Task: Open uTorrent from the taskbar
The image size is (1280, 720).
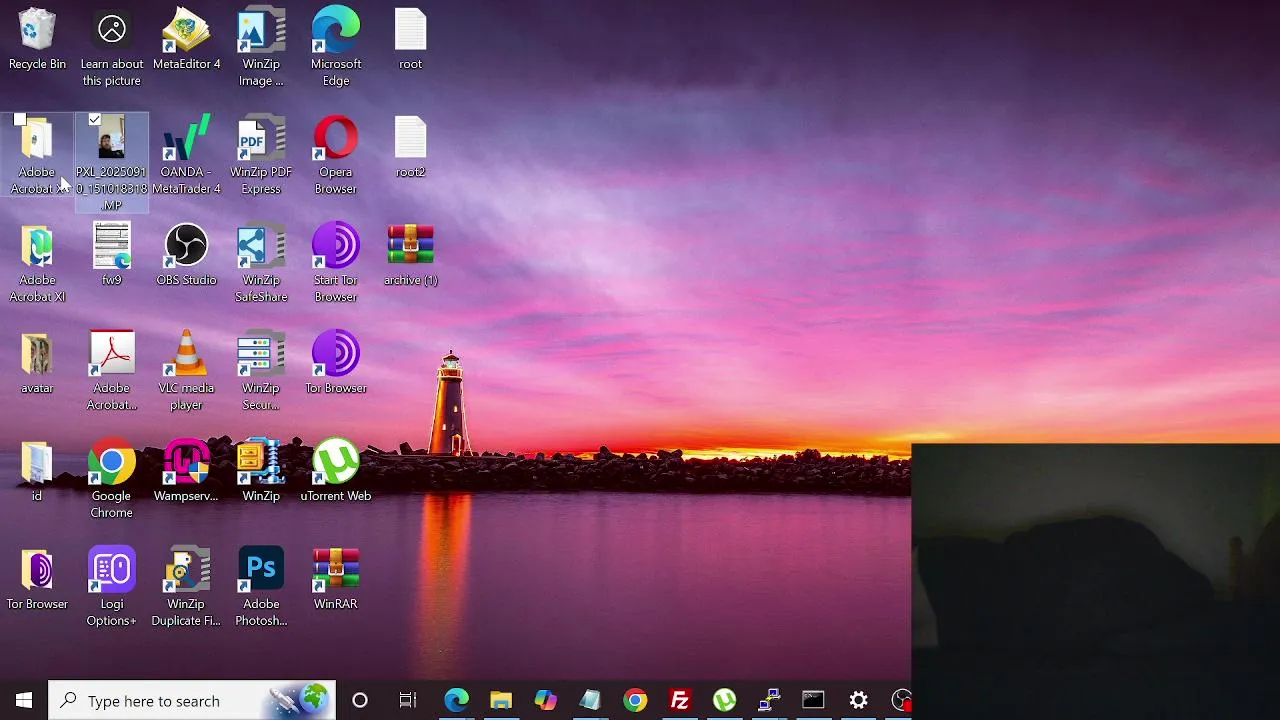Action: pyautogui.click(x=724, y=700)
